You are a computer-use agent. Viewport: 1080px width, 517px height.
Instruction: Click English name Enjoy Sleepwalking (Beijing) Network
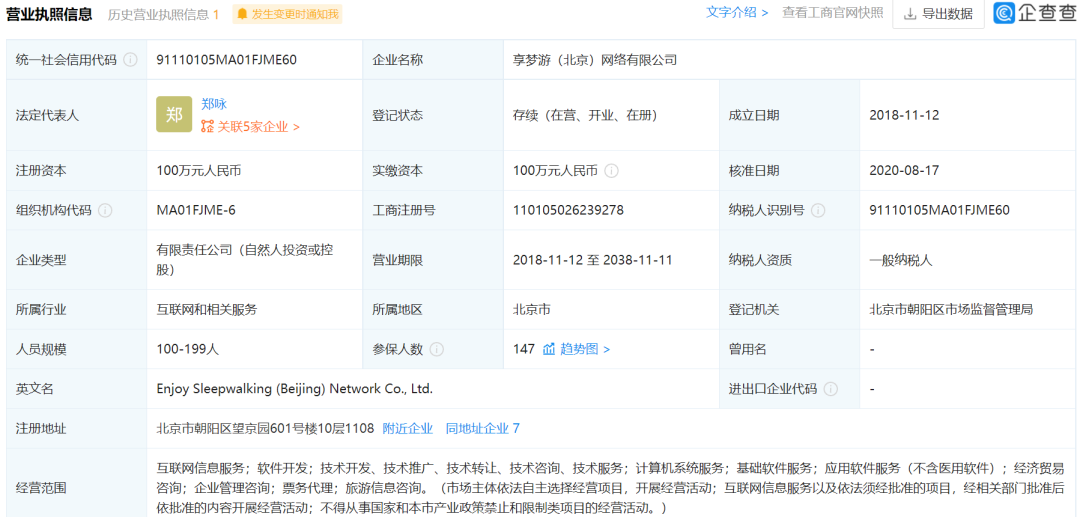click(295, 389)
